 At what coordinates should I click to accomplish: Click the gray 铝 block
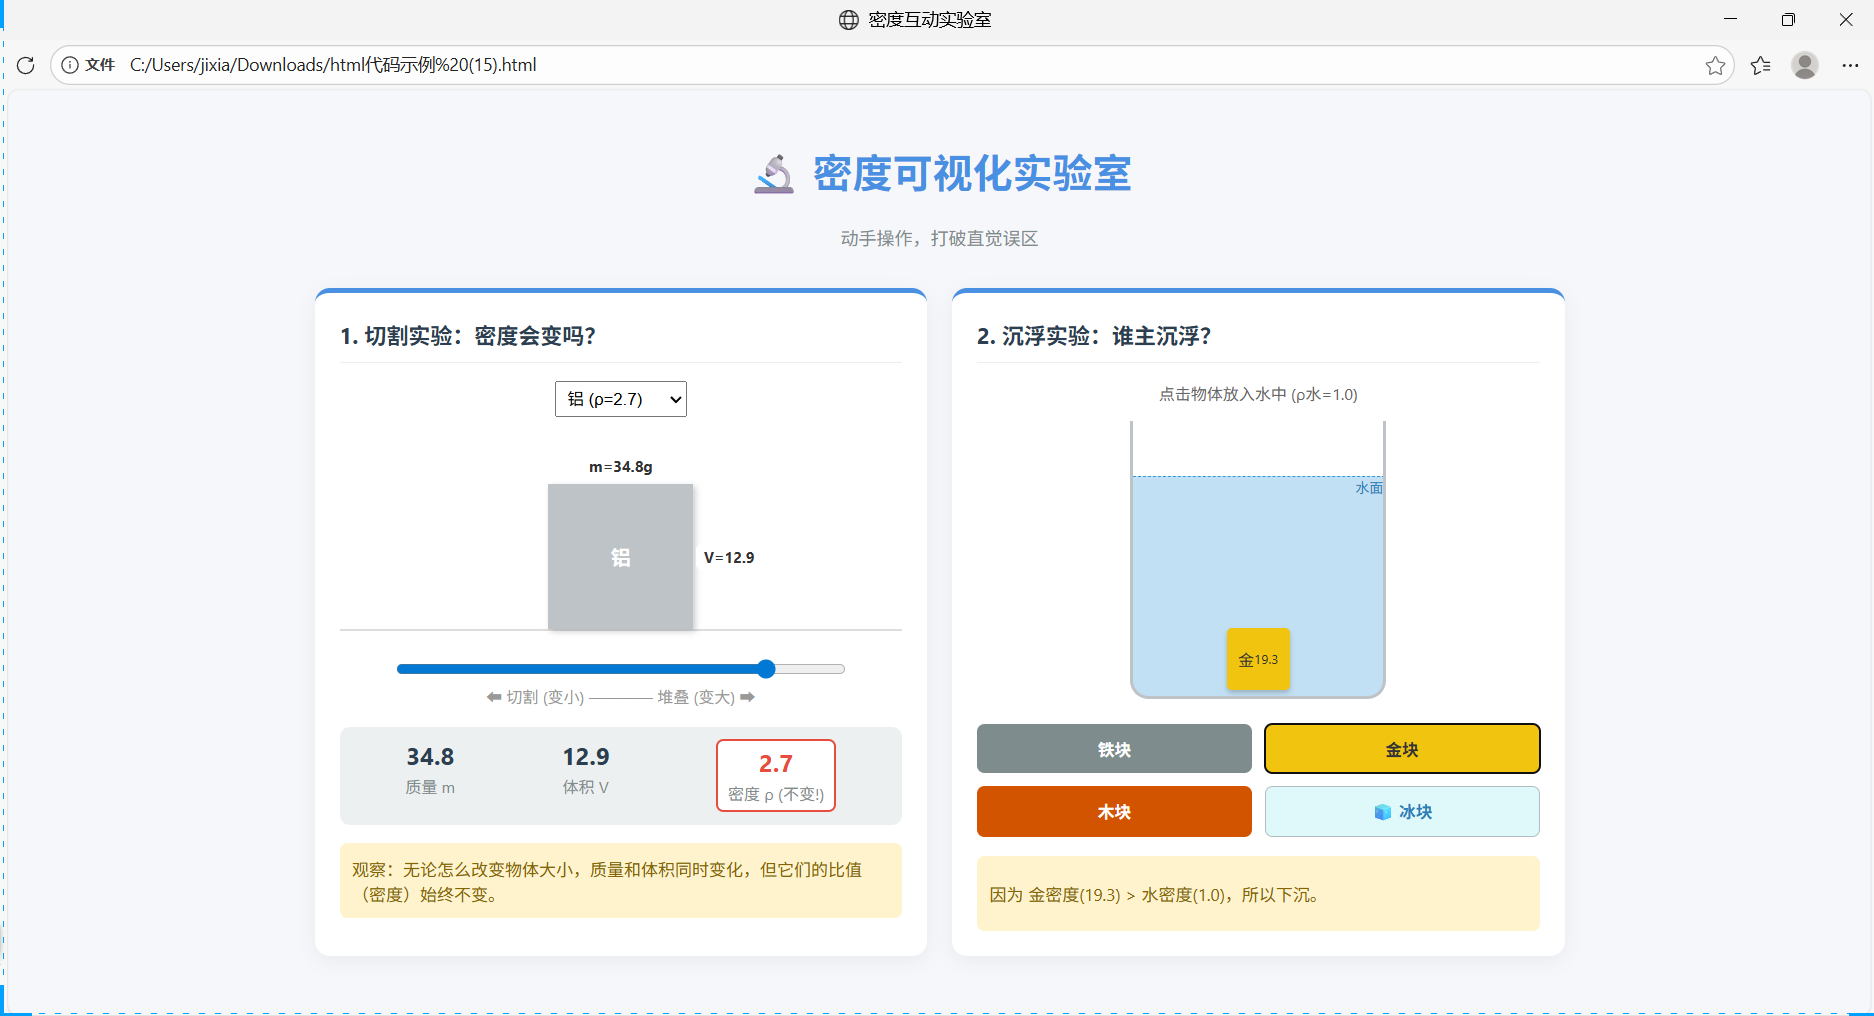click(620, 557)
